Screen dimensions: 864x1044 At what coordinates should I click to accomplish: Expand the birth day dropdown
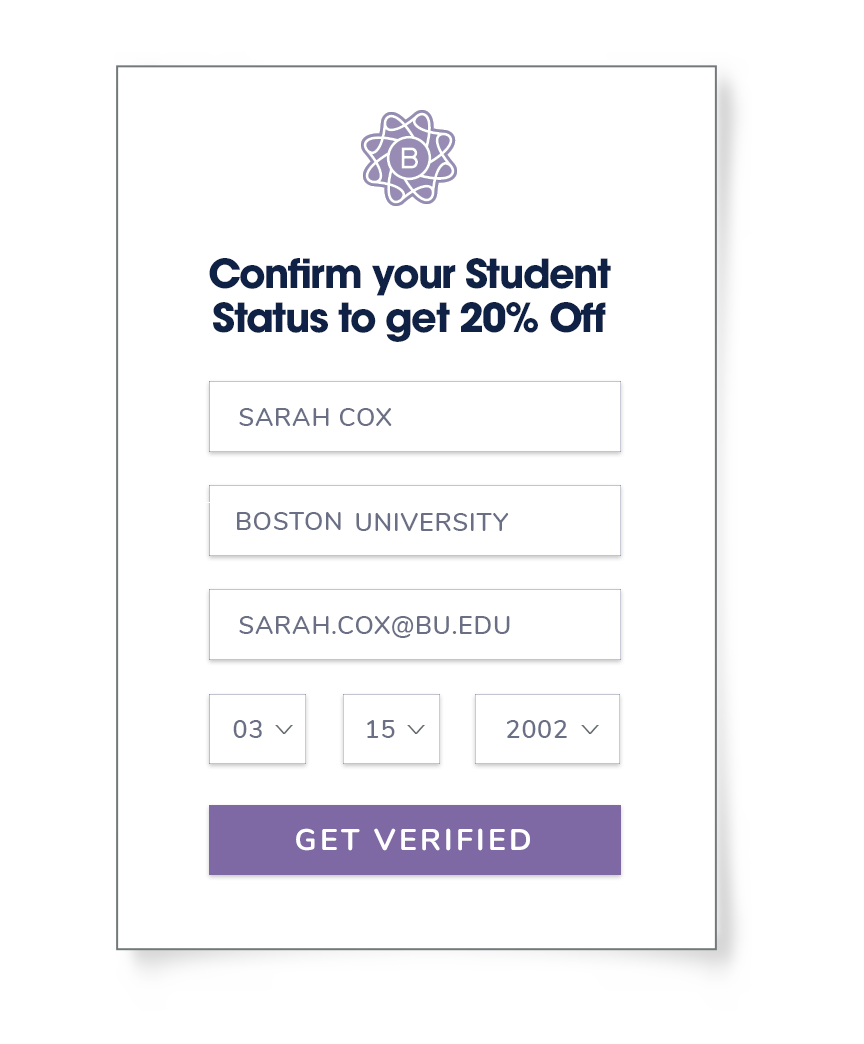point(391,729)
